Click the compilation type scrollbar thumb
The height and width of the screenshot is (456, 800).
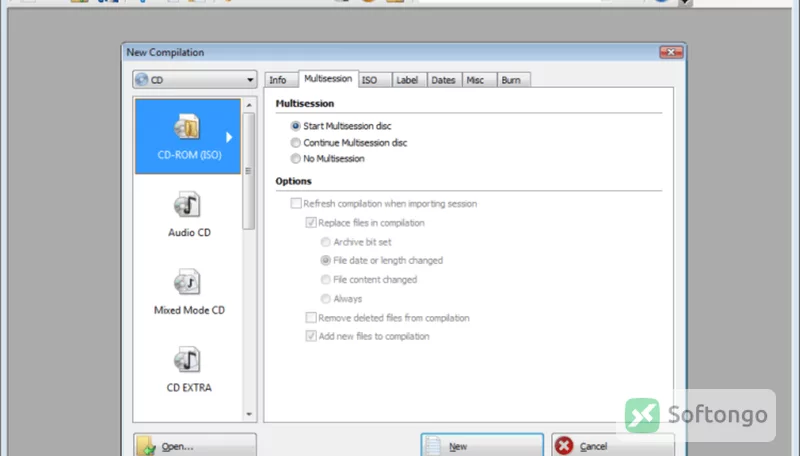tap(248, 171)
